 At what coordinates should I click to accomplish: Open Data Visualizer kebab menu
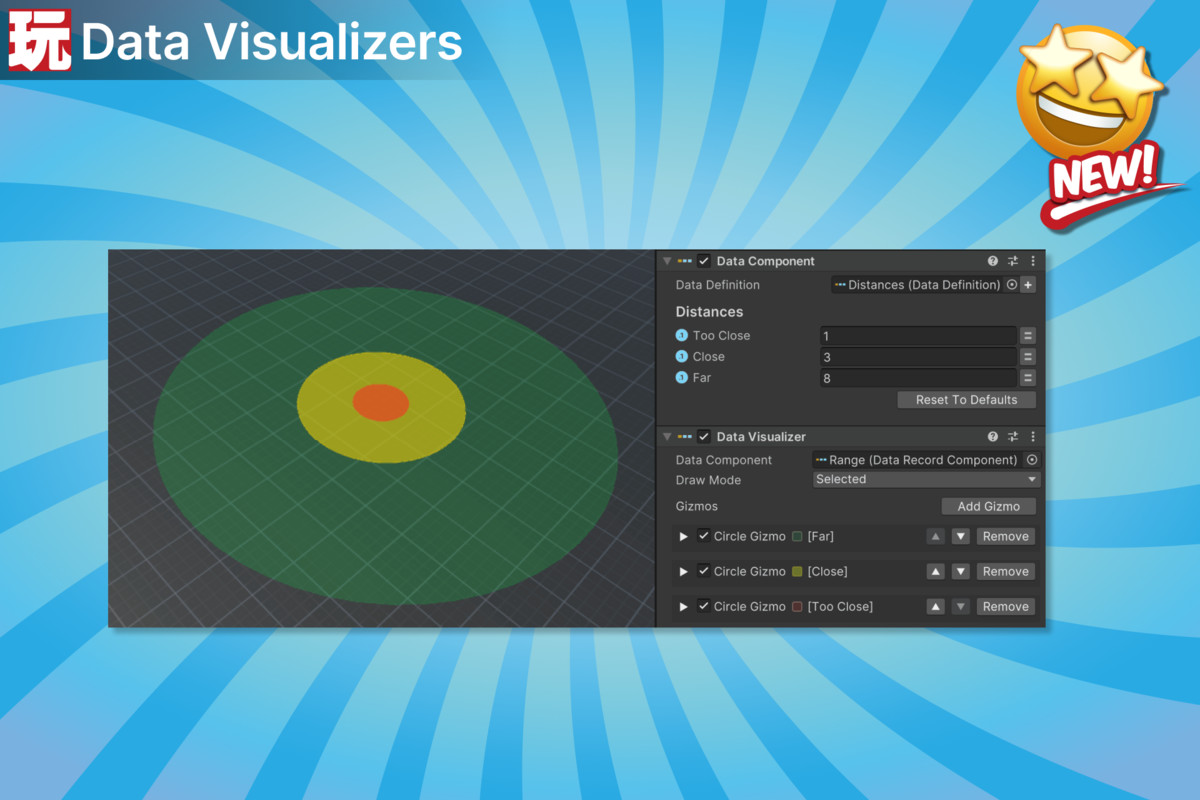point(1033,437)
